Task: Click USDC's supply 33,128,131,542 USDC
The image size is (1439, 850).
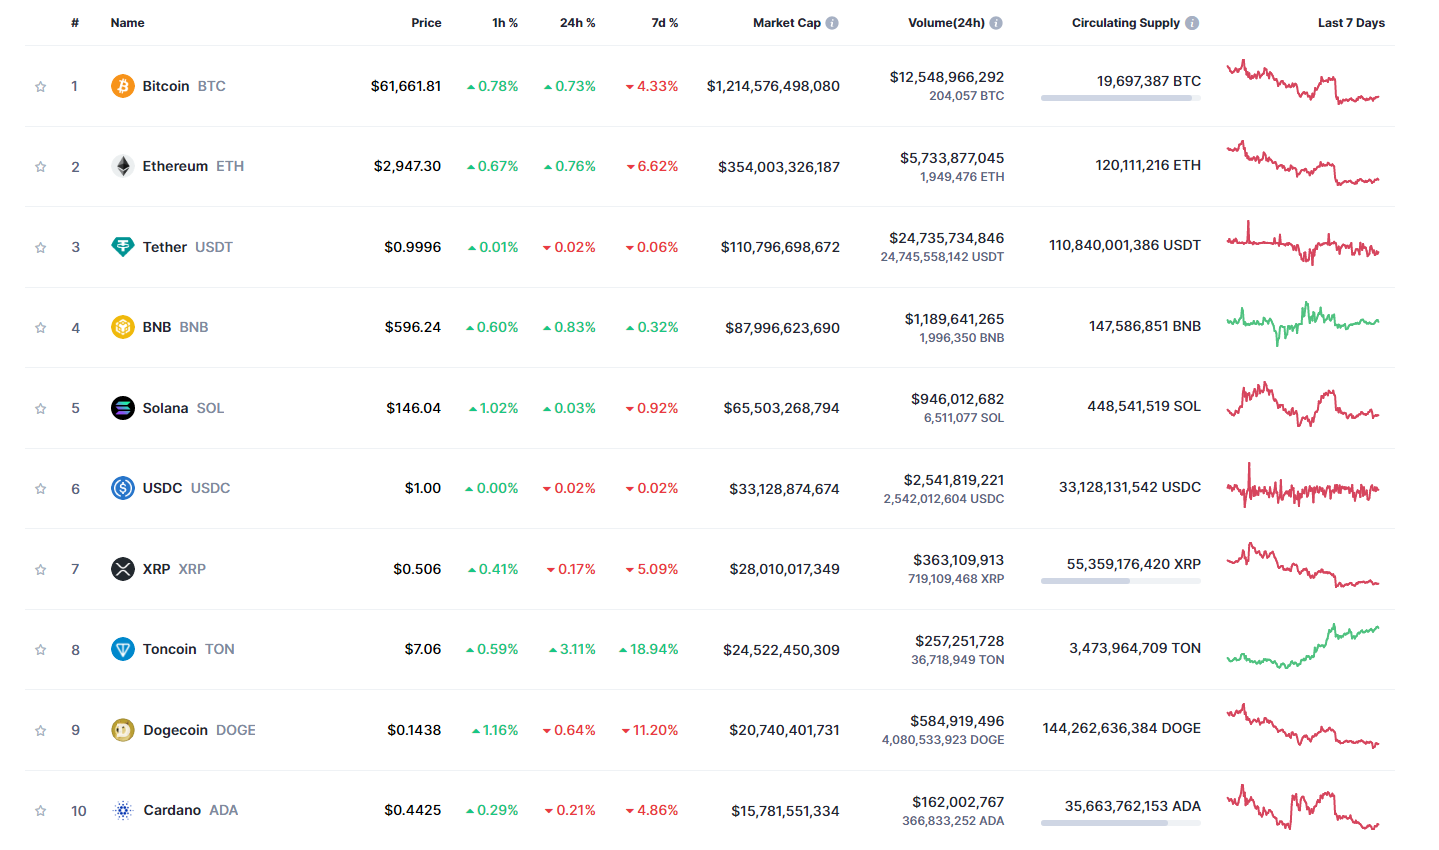Action: (1130, 487)
